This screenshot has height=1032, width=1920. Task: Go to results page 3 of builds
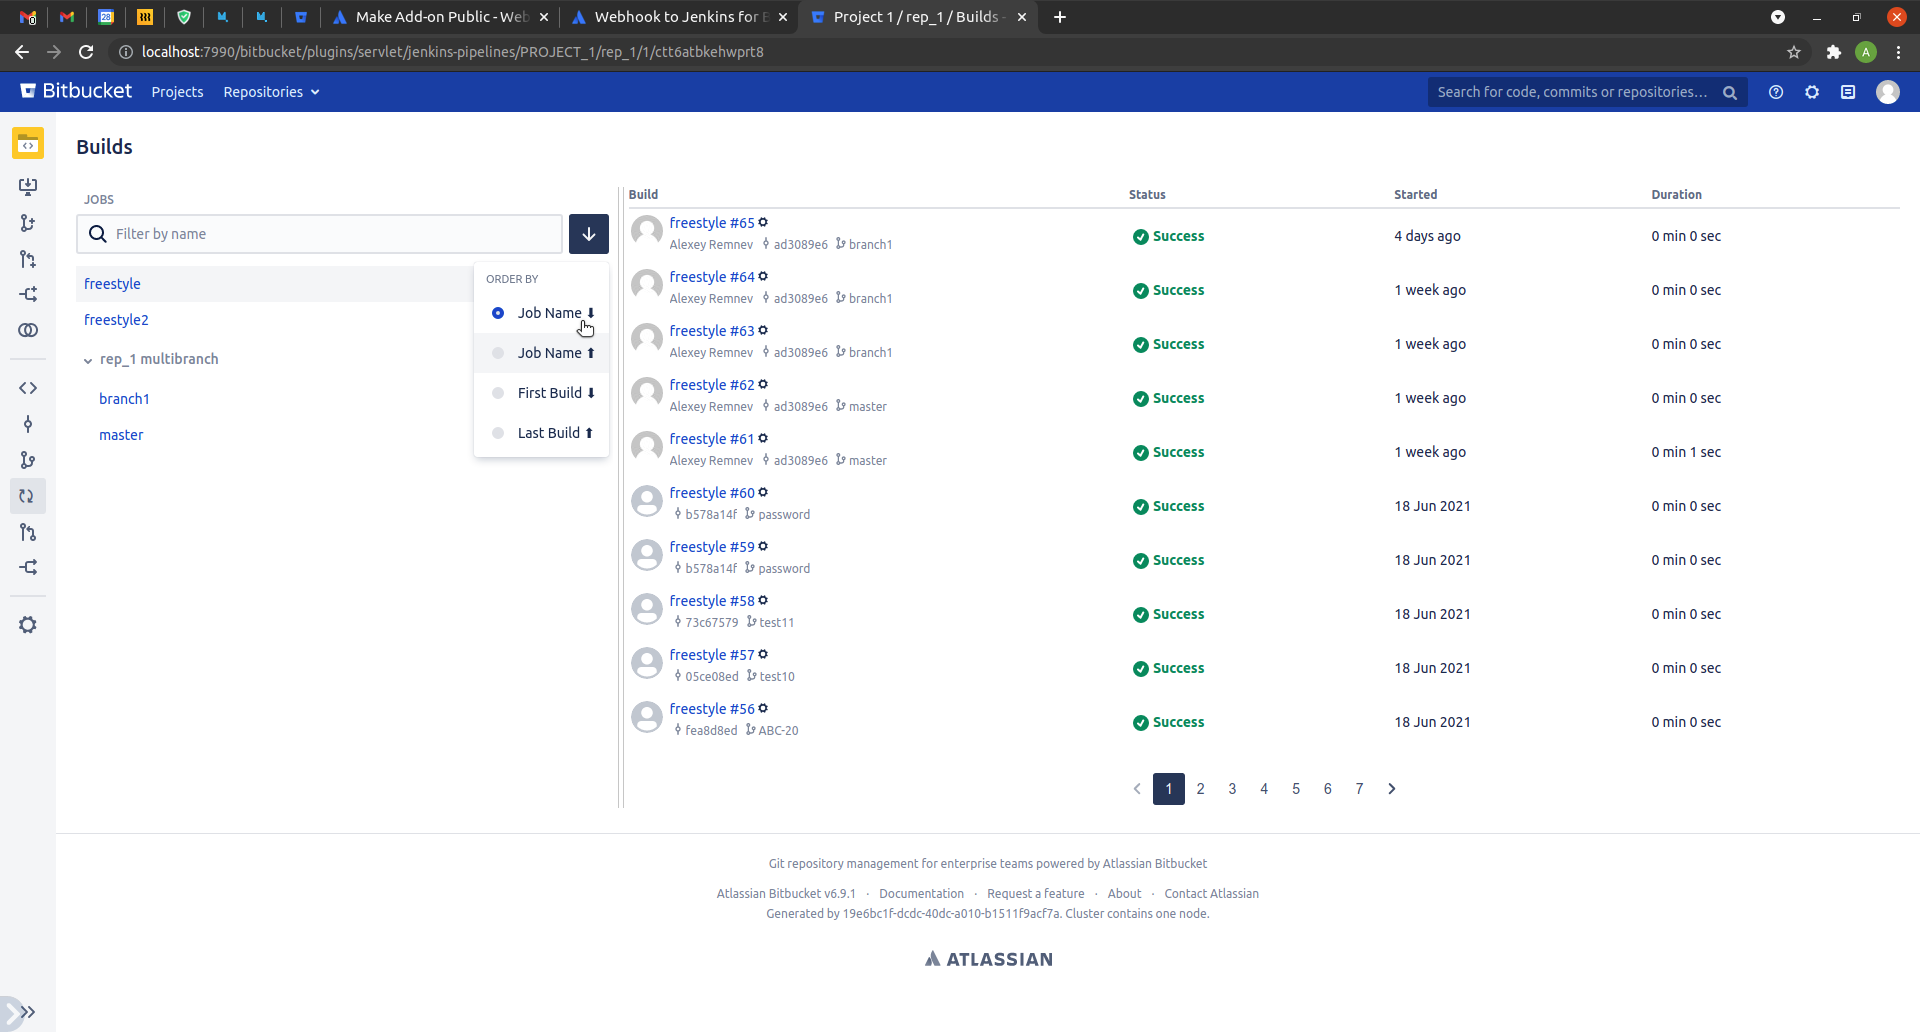click(1232, 788)
